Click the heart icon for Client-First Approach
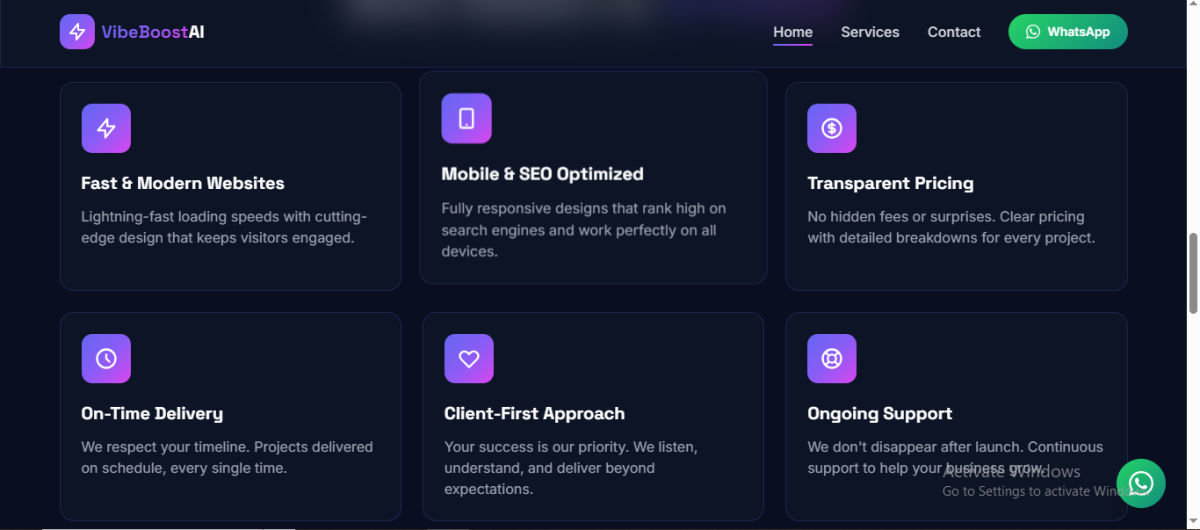The height and width of the screenshot is (530, 1200). coord(469,358)
